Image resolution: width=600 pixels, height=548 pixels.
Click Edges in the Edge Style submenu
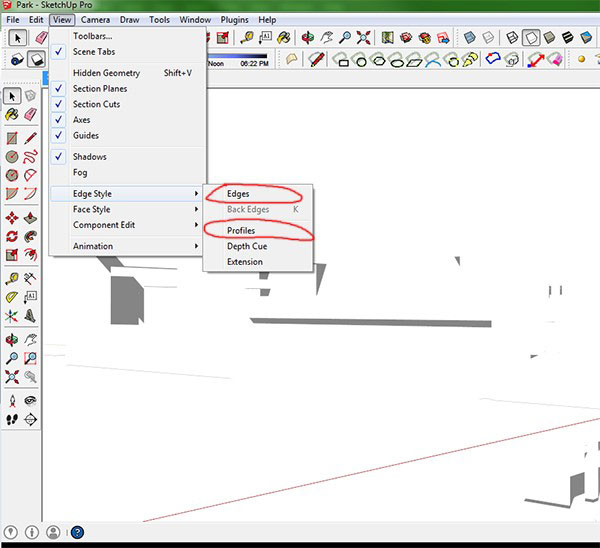click(x=238, y=194)
